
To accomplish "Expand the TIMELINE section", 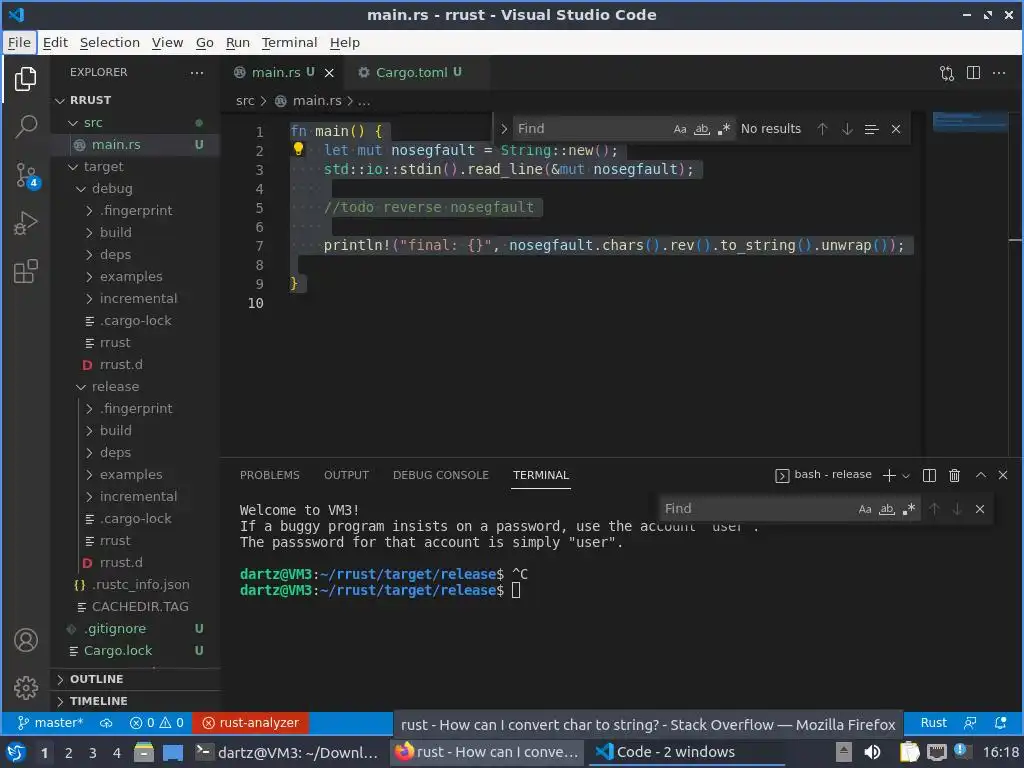I will [135, 701].
